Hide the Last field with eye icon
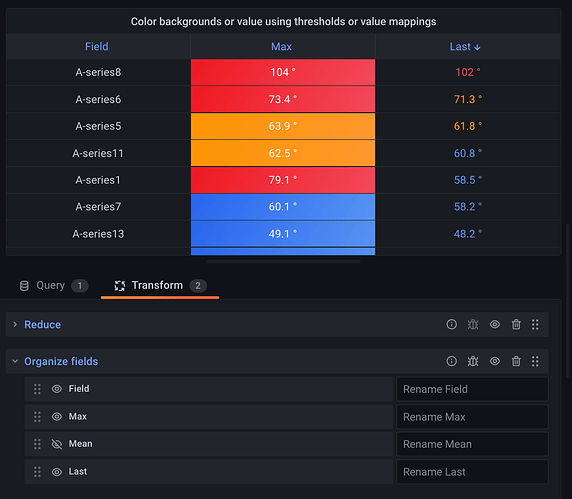The image size is (572, 499). [x=57, y=472]
